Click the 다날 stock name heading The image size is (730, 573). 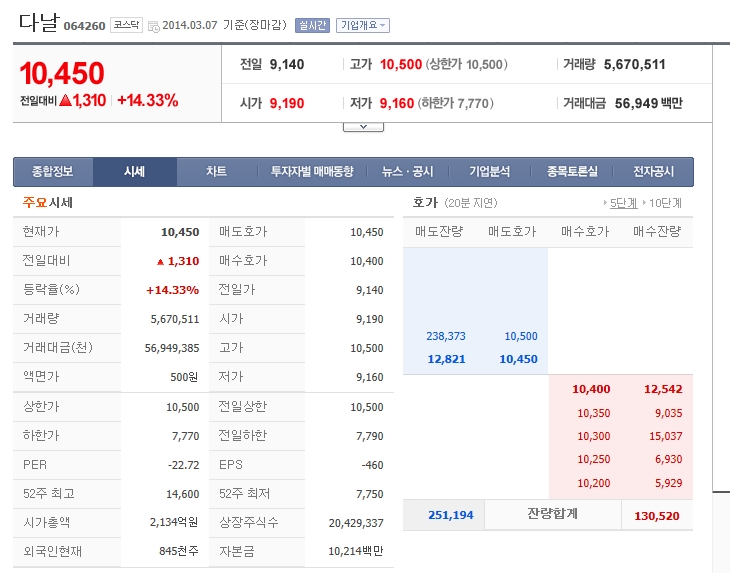[39, 22]
